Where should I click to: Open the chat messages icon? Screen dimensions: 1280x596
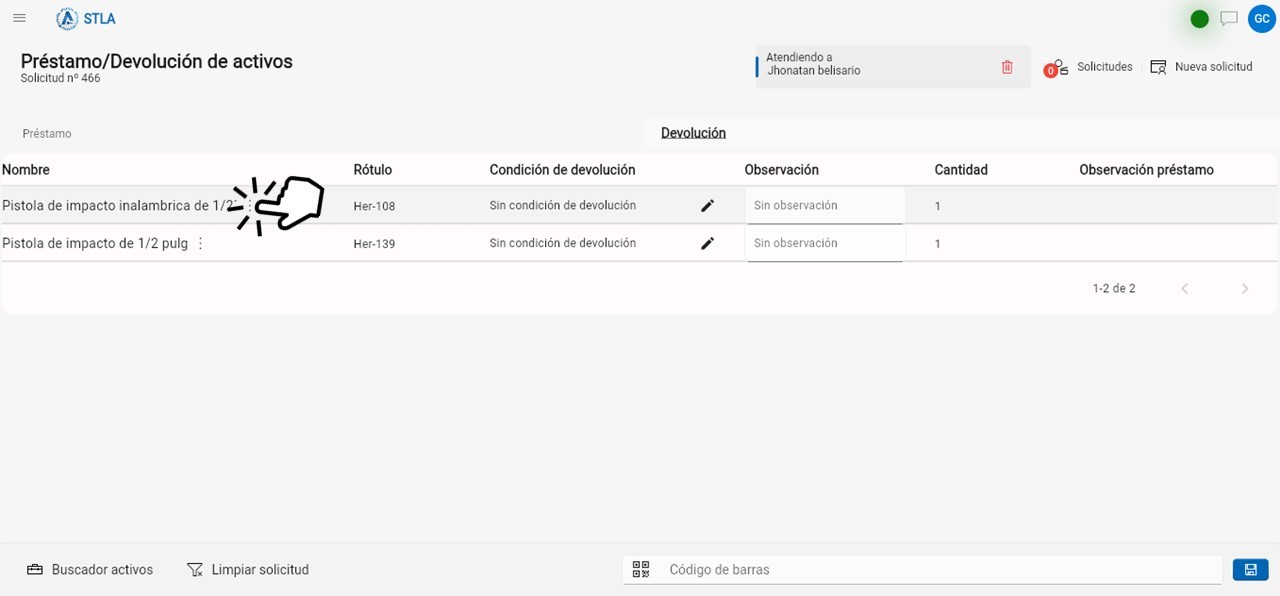(1229, 18)
